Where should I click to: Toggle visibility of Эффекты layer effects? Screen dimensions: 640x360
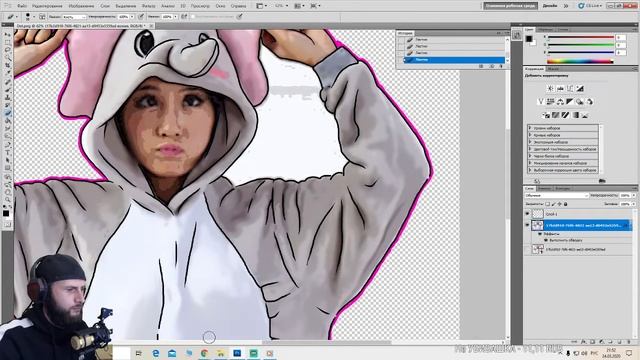click(540, 234)
